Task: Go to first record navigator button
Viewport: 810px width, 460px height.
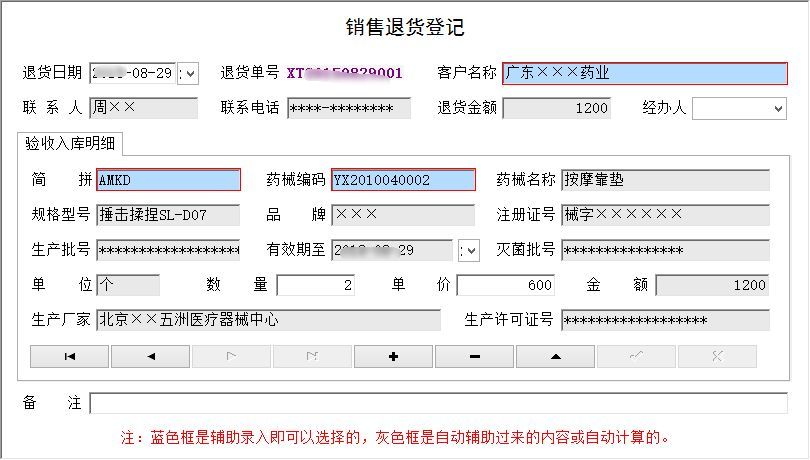Action: (x=69, y=357)
